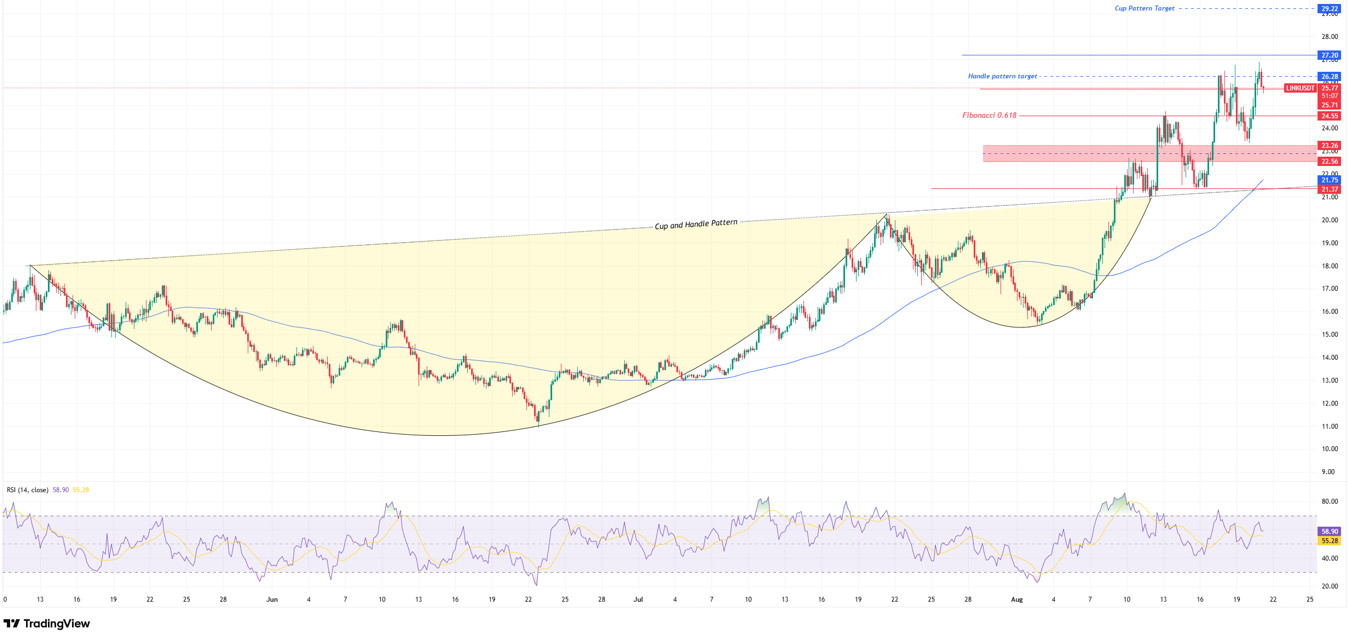Click the TradingView logo

click(47, 623)
